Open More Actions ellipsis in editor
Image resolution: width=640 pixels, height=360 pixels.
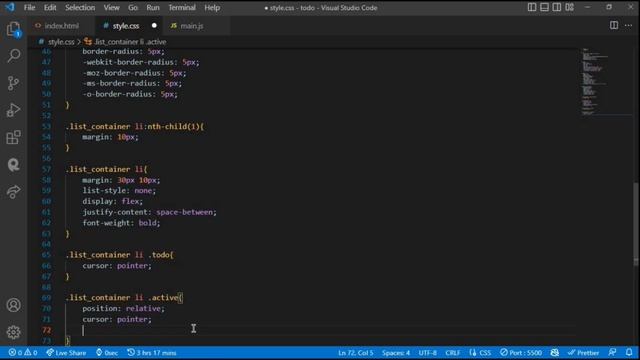[628, 25]
